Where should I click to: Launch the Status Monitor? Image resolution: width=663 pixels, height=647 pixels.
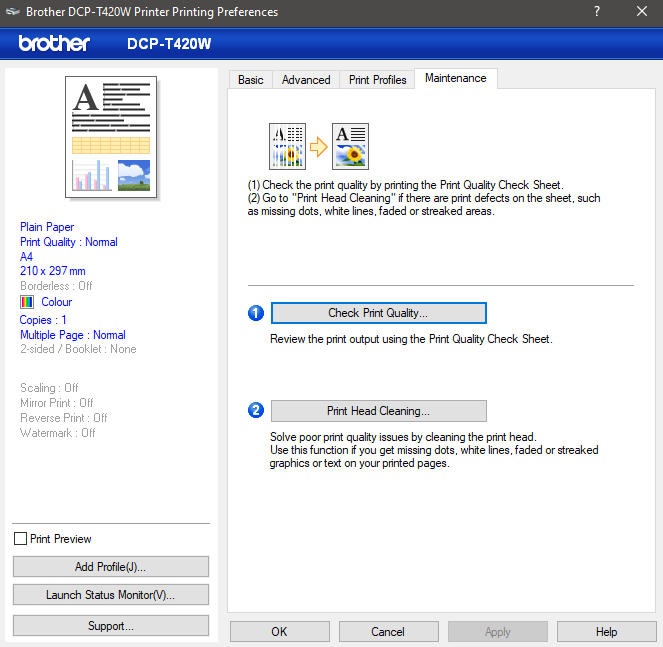111,595
